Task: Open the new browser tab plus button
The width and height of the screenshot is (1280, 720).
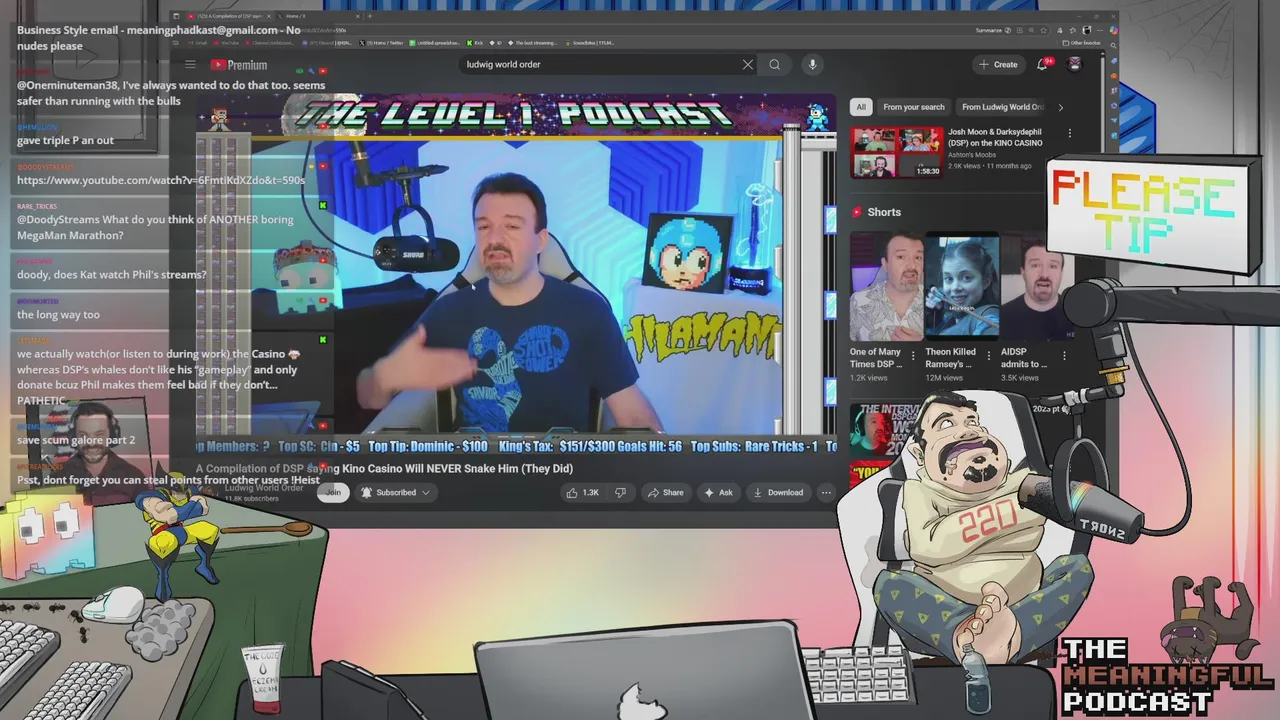Action: (369, 16)
